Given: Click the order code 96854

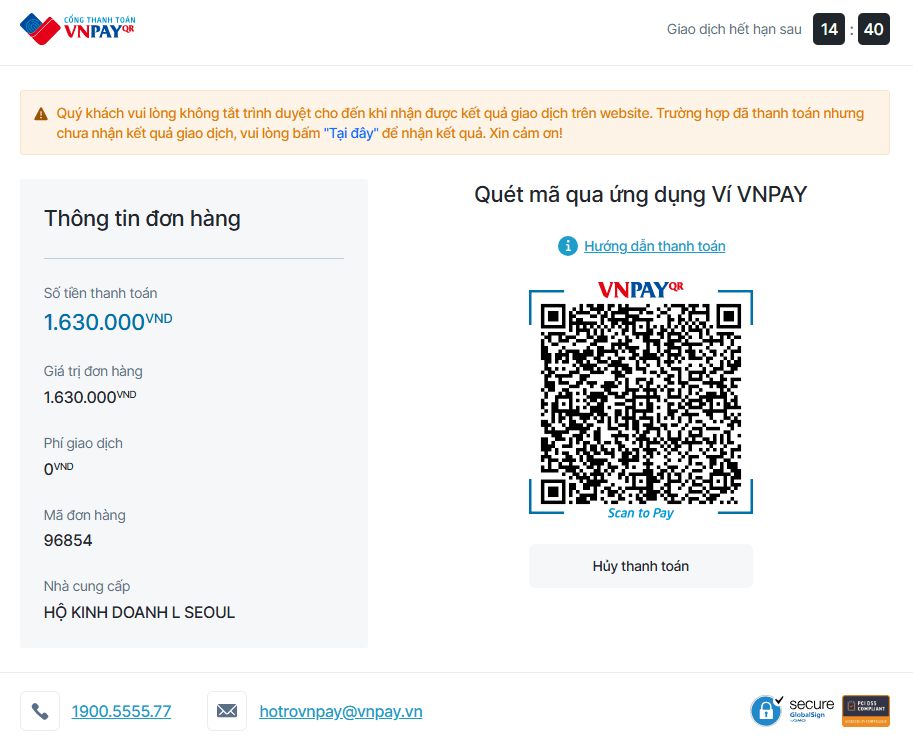Looking at the screenshot, I should coord(68,540).
